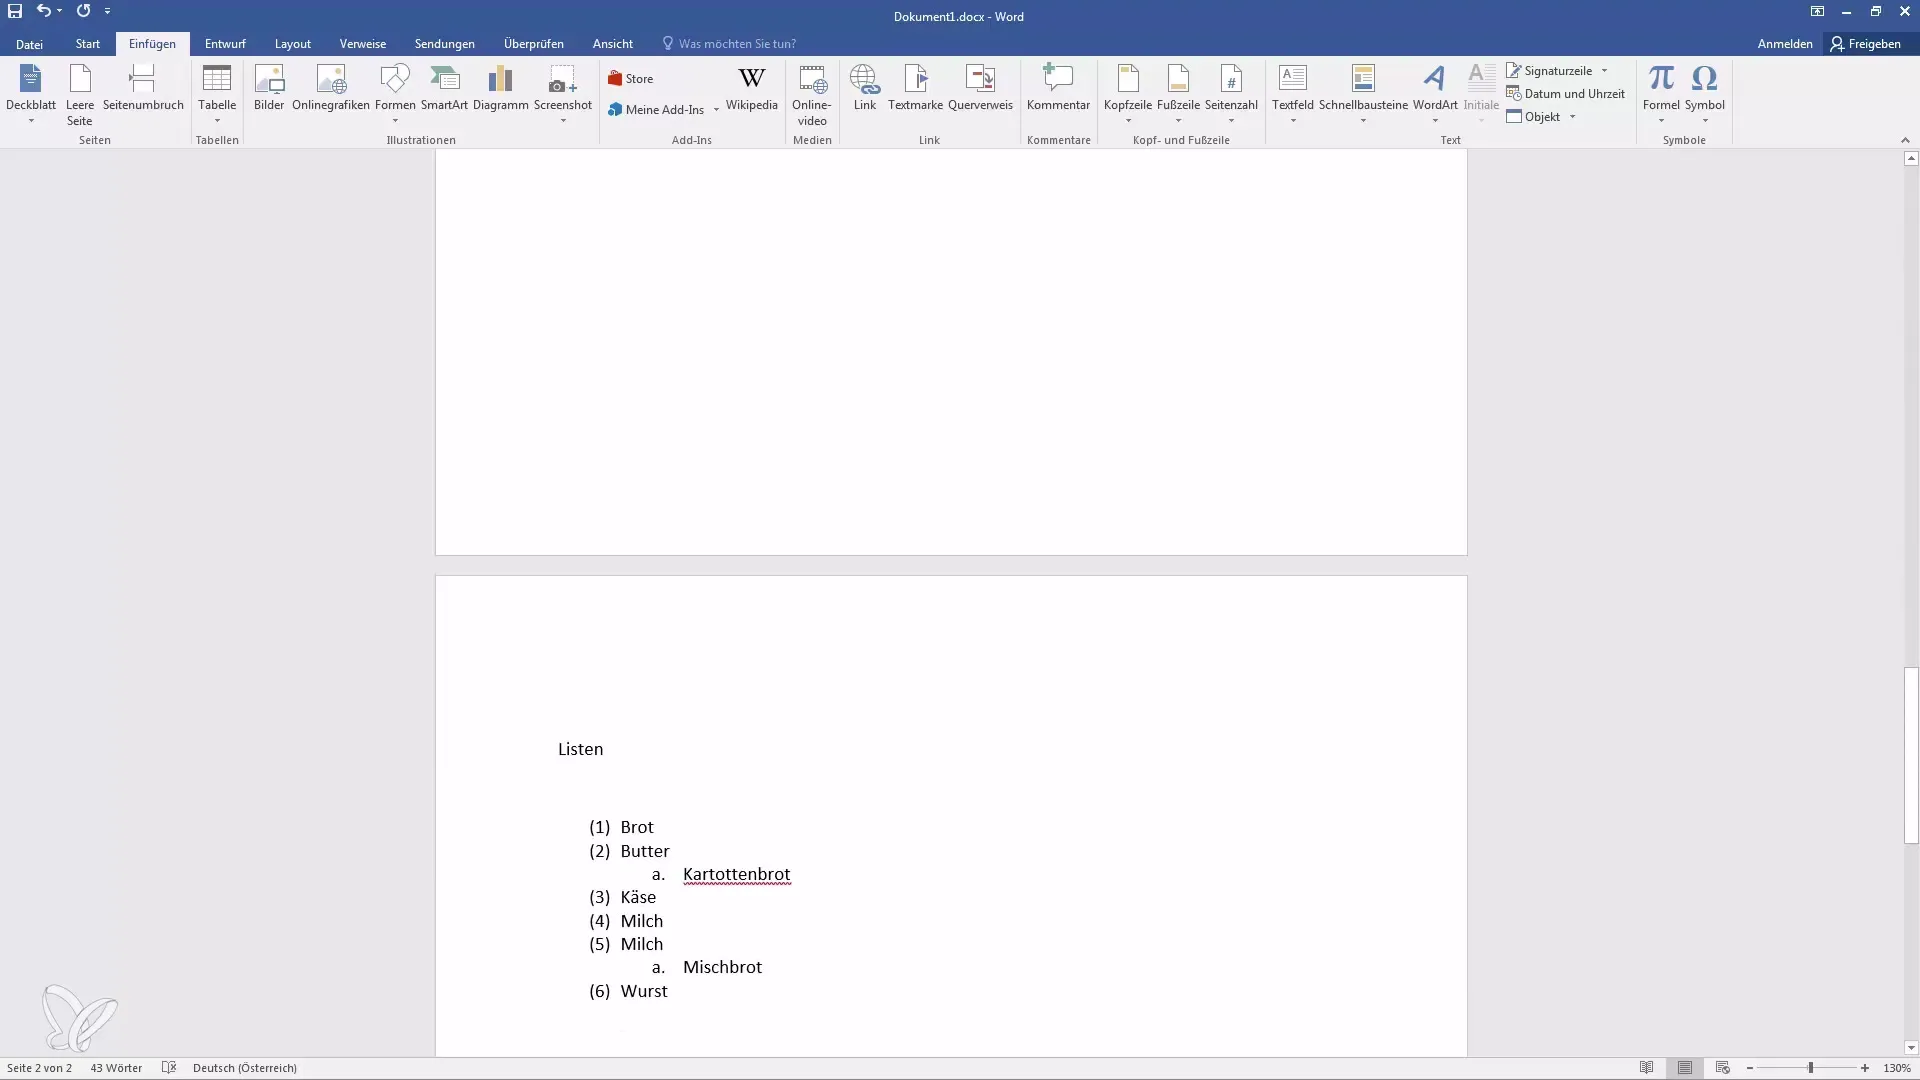Click the Signaturzeile button
This screenshot has width=1920, height=1080.
[1549, 71]
